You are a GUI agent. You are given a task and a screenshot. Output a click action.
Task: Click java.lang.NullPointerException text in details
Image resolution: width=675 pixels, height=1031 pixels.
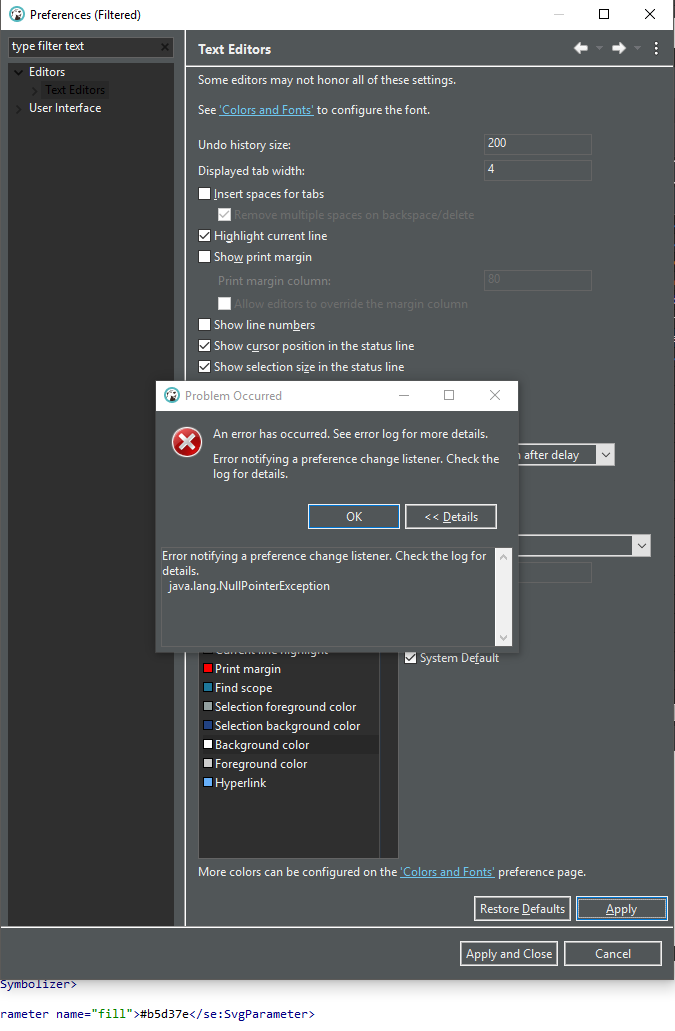coord(249,586)
